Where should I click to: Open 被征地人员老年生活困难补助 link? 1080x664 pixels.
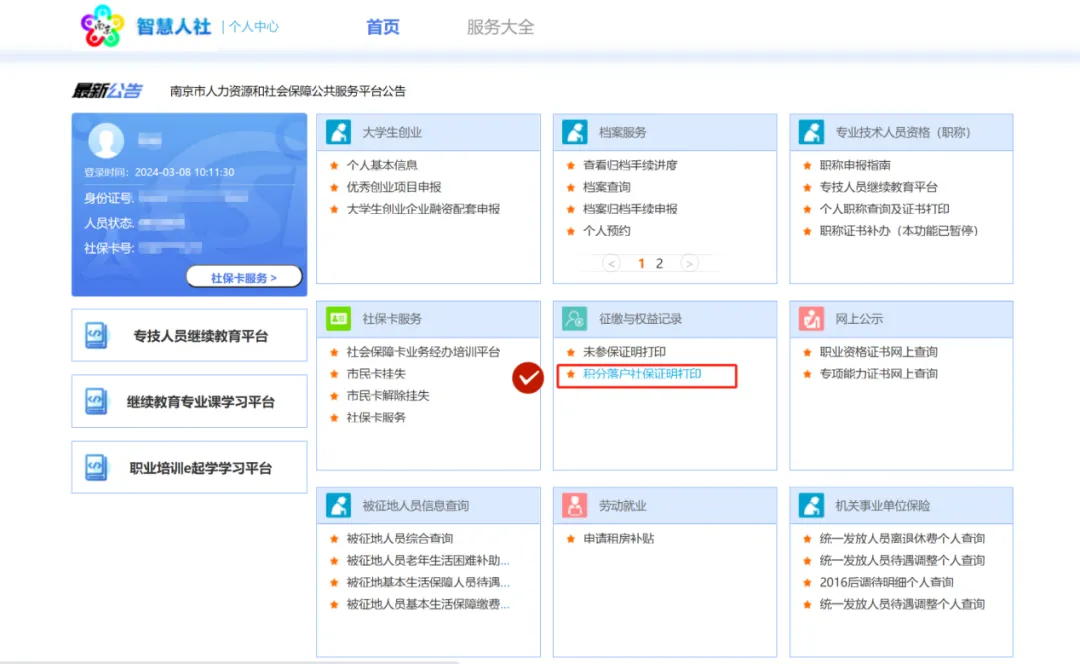coord(428,561)
